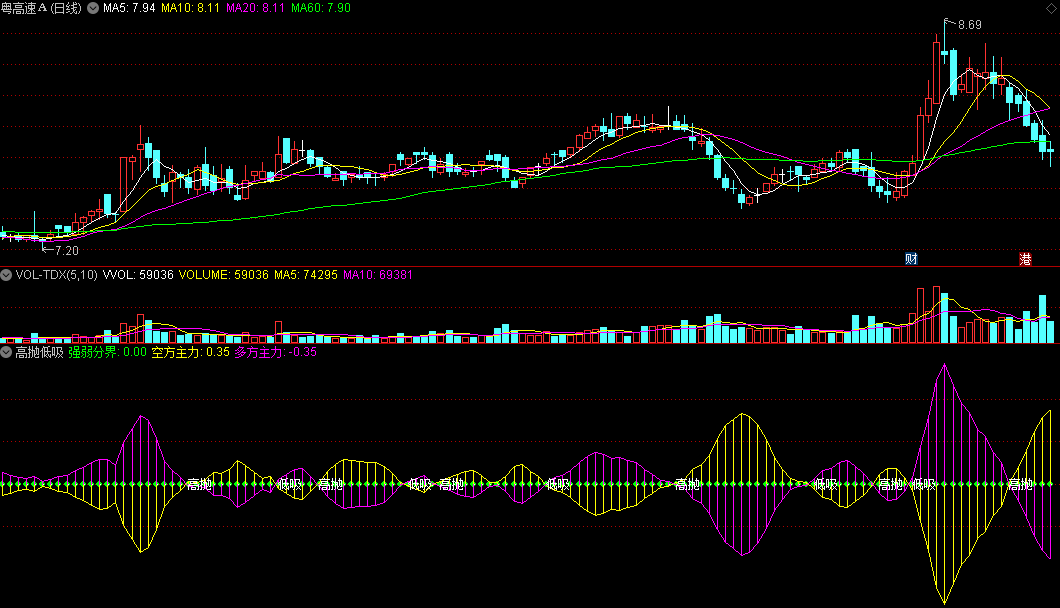Click the last 高抛 signal at far right
Image resolution: width=1060 pixels, height=608 pixels.
(1020, 484)
